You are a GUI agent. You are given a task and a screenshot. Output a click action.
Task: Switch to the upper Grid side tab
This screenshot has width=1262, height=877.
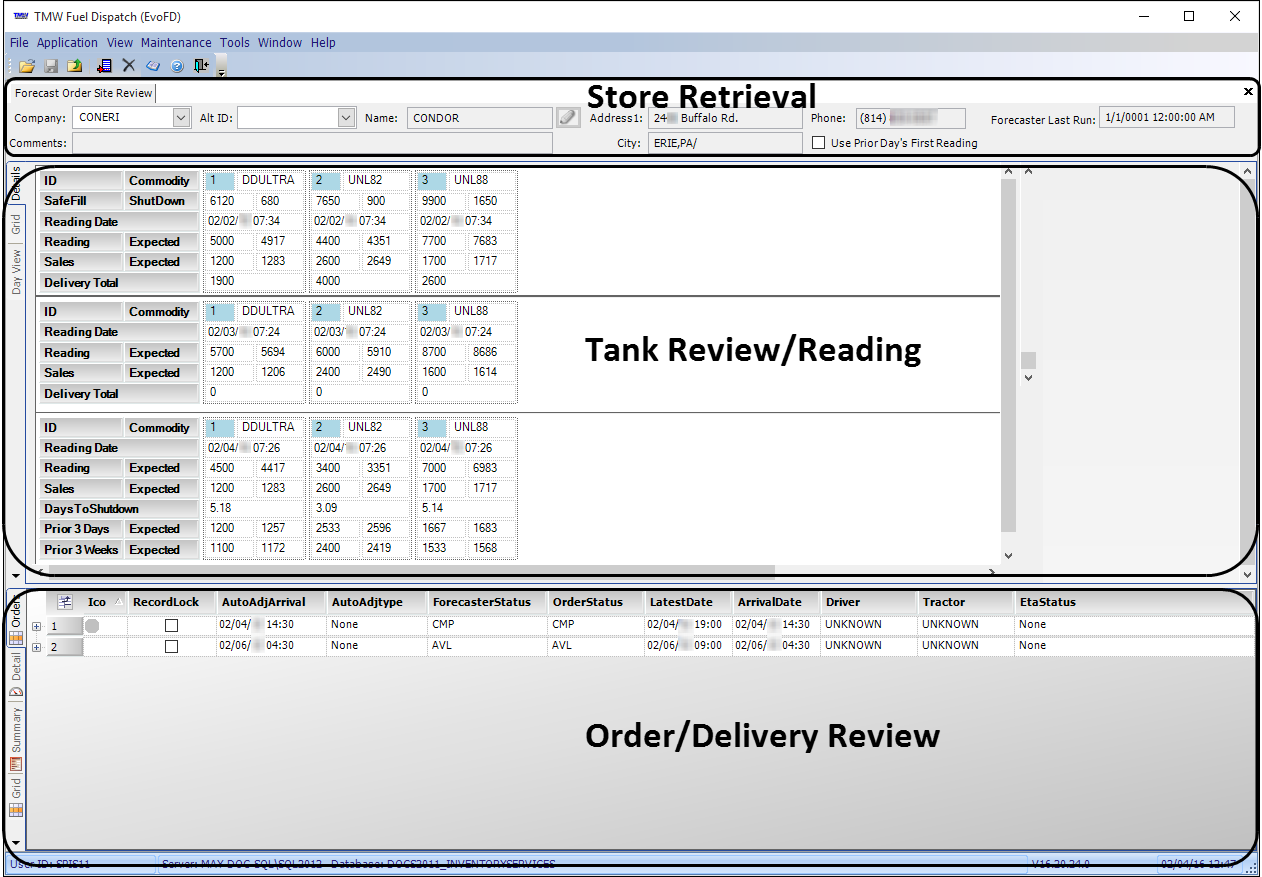coord(16,224)
